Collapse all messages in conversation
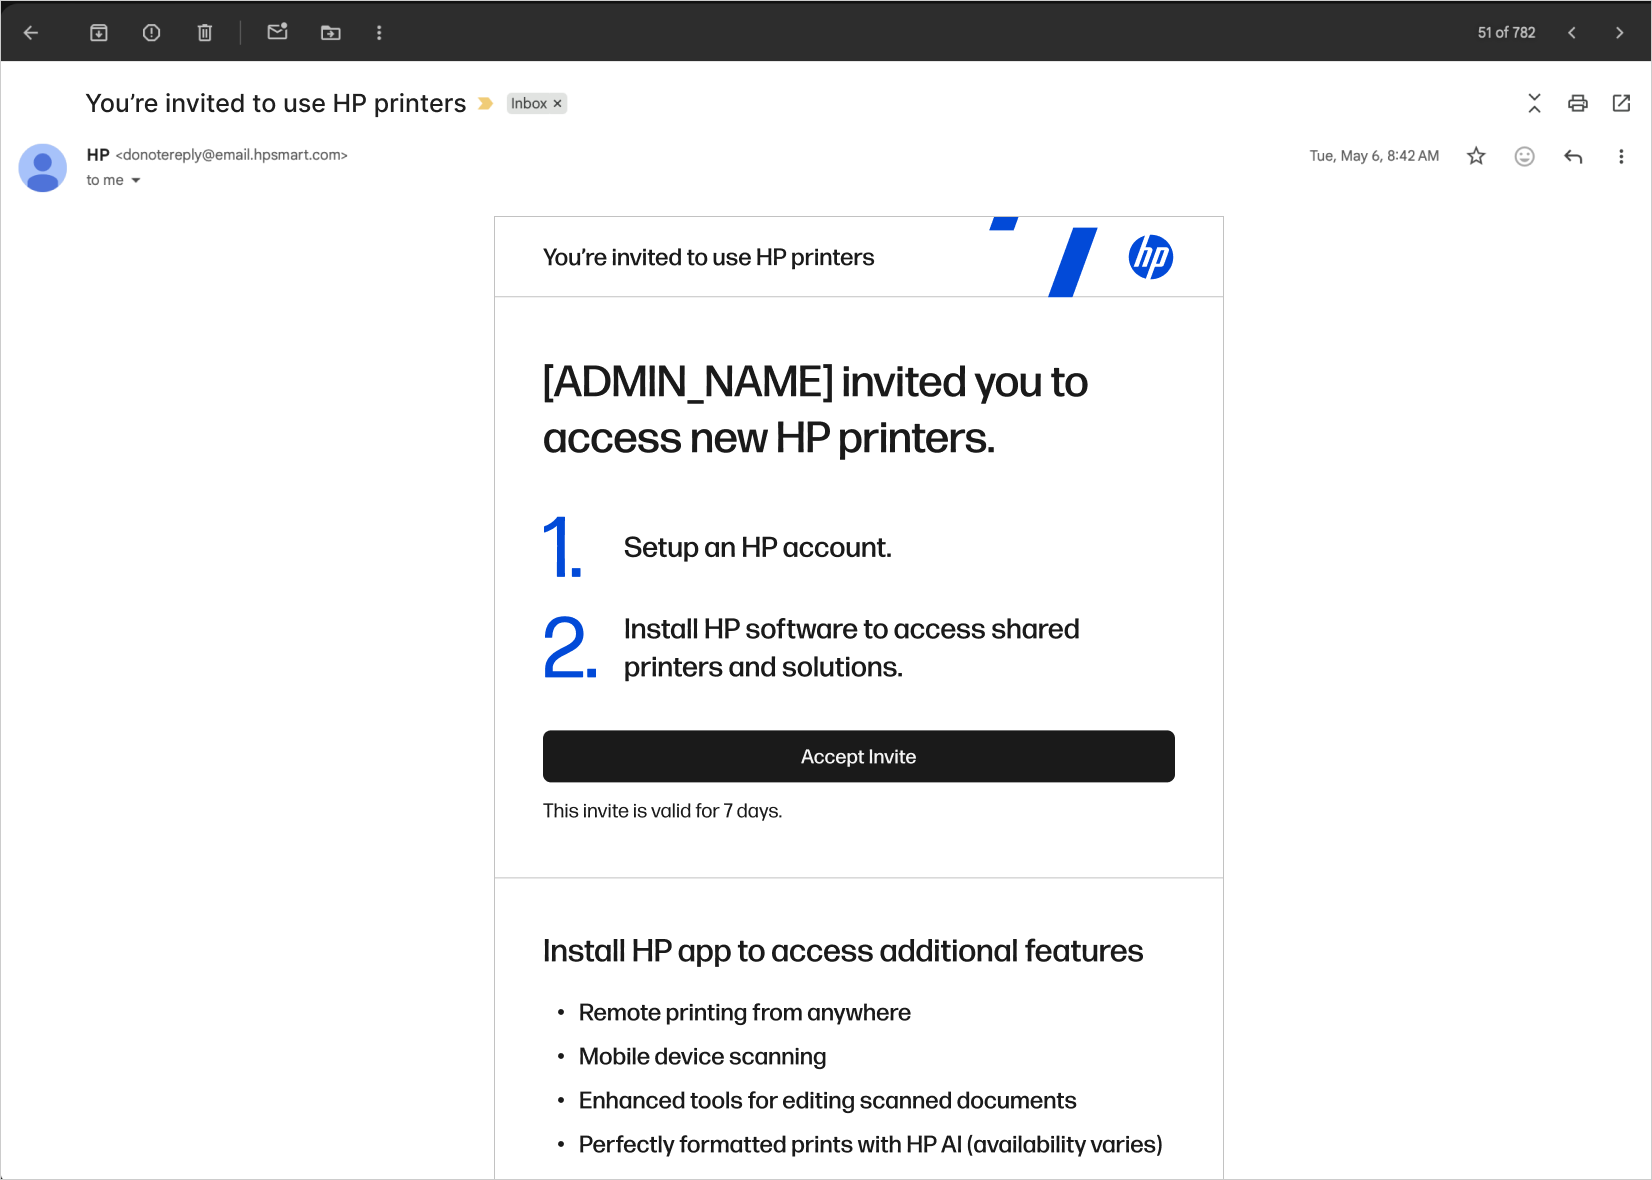 [1534, 103]
